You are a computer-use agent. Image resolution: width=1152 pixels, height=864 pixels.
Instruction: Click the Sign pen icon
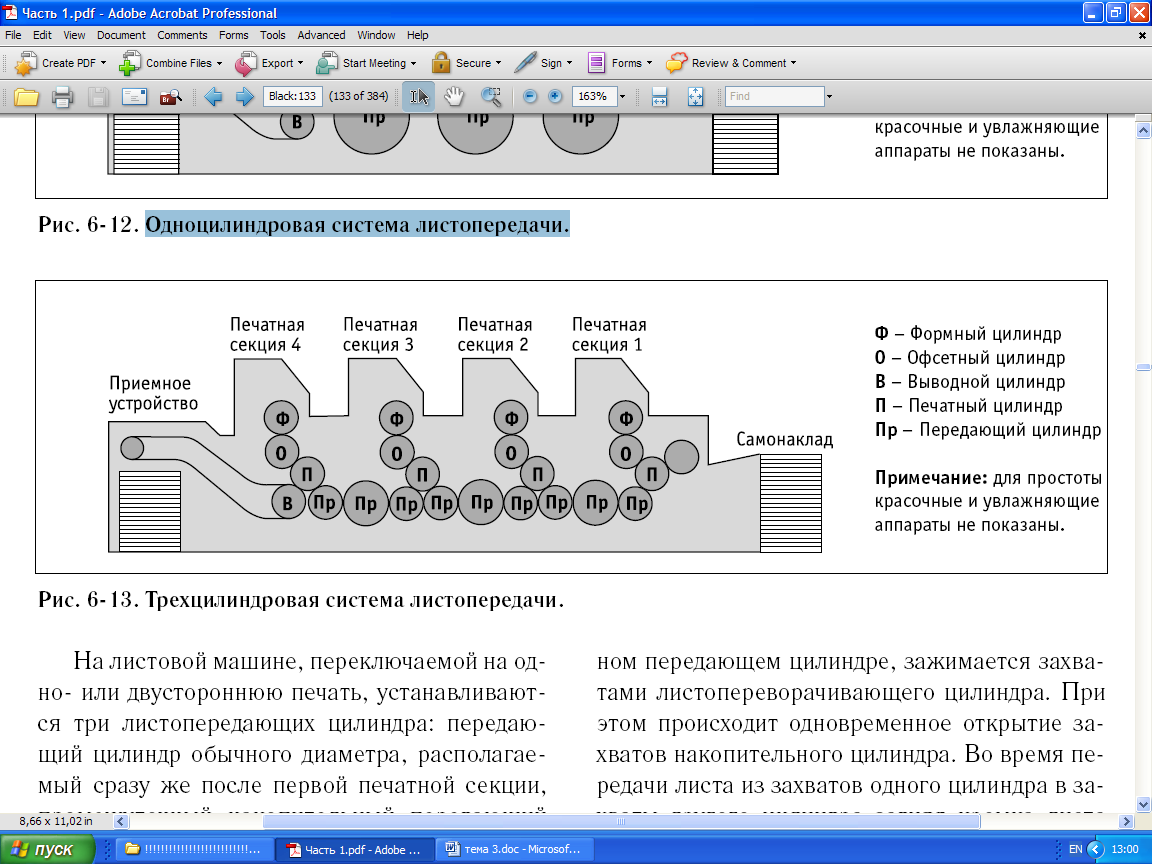525,63
